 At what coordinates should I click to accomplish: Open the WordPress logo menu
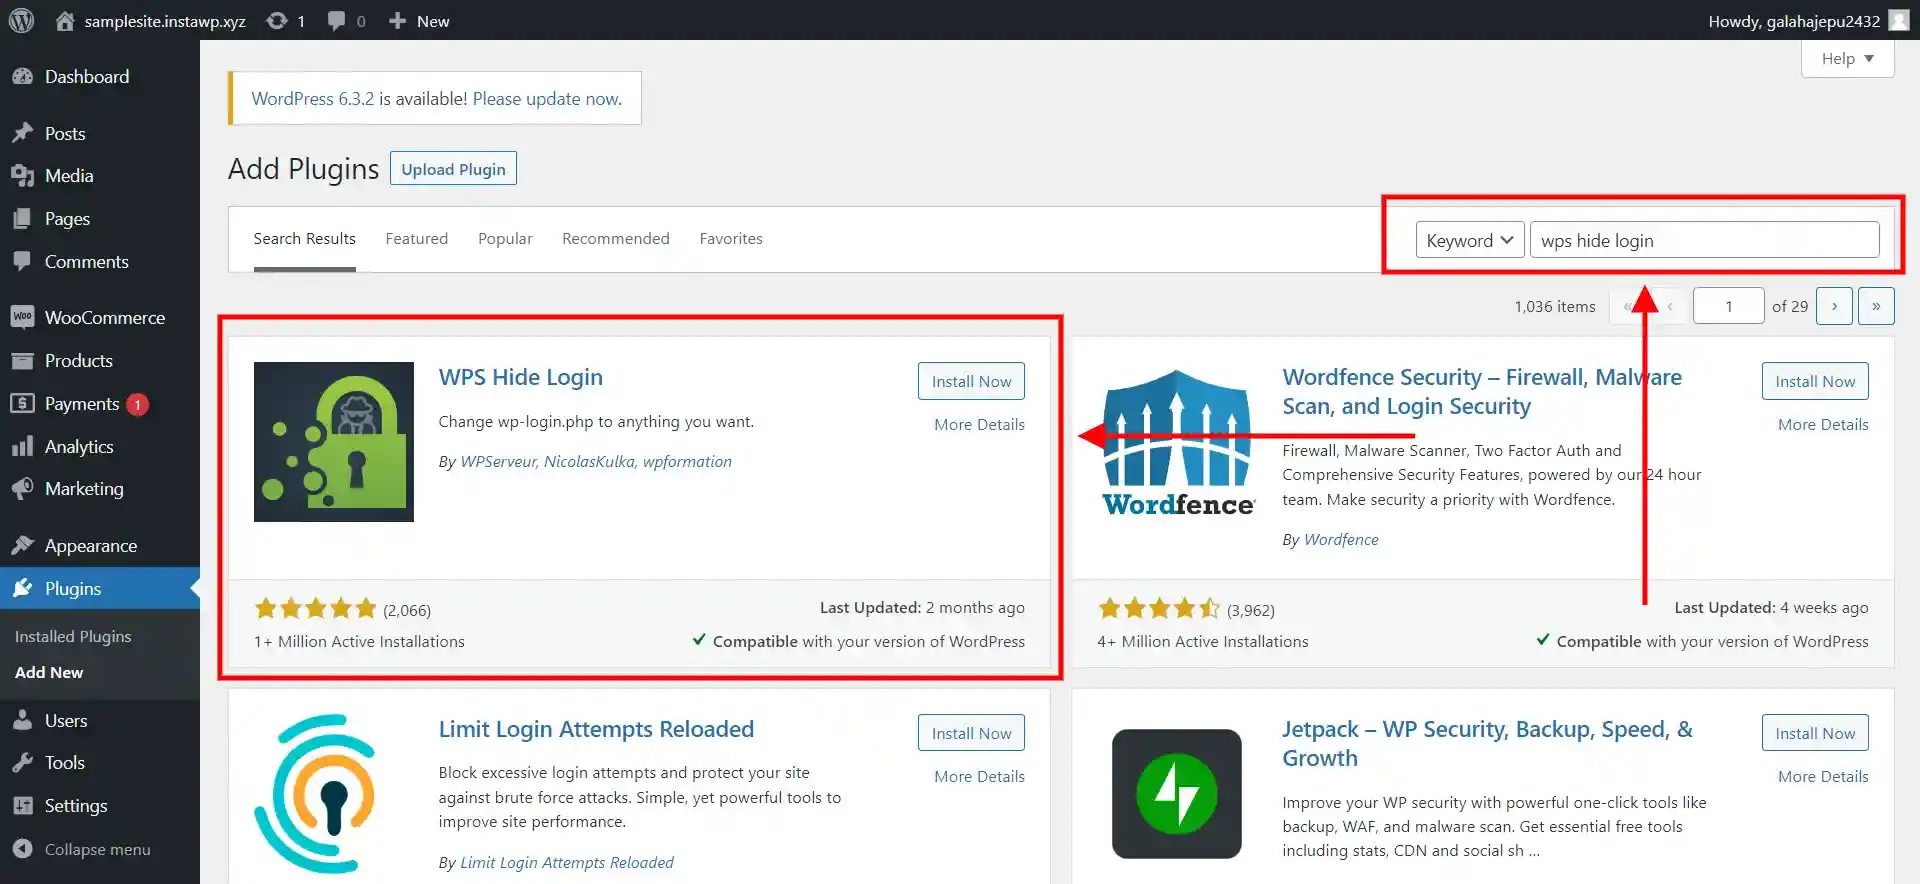[x=21, y=20]
